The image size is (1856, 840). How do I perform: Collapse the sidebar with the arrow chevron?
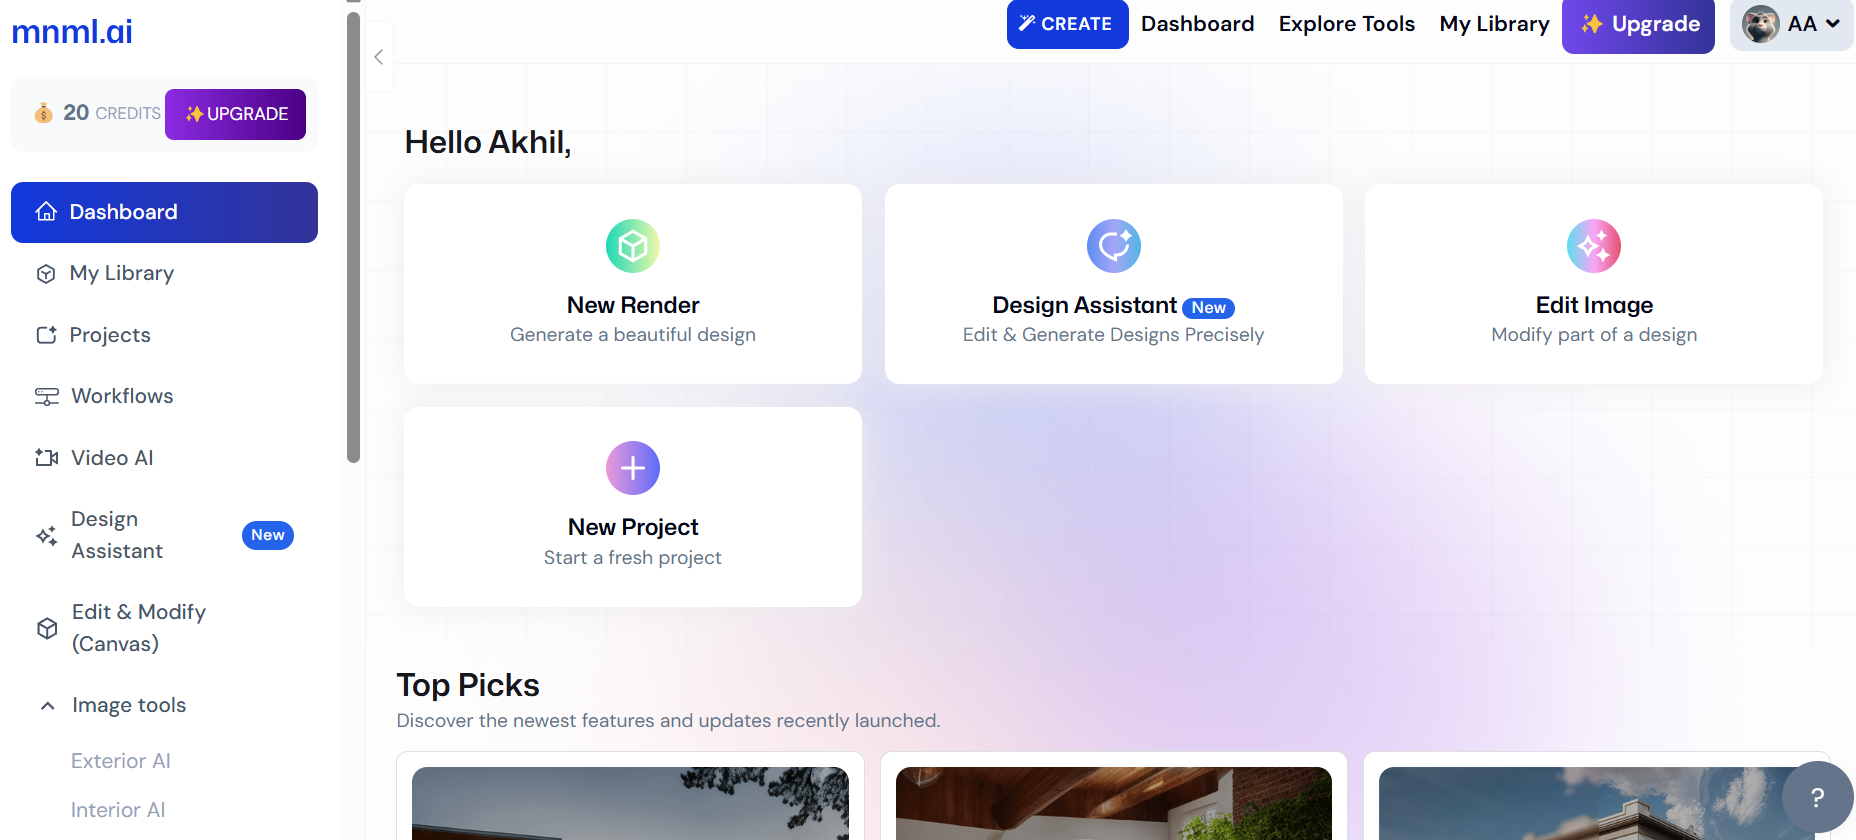pos(379,57)
